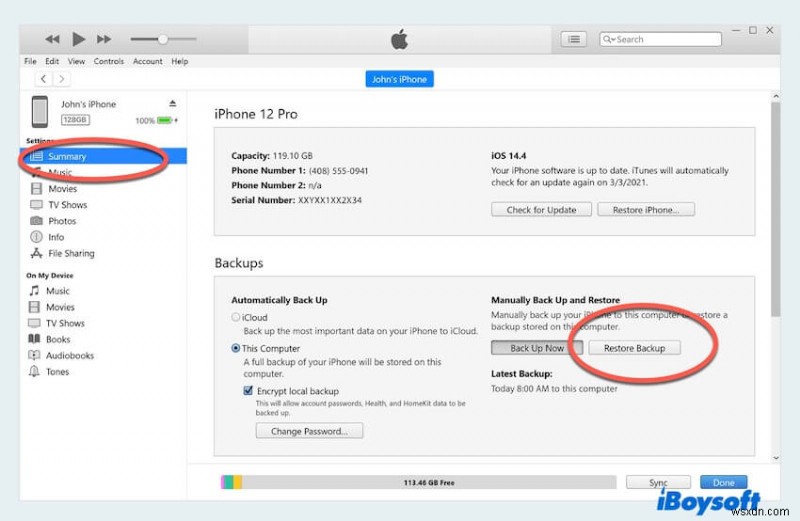Click in the Search field
Viewport: 800px width, 521px height.
click(x=660, y=39)
